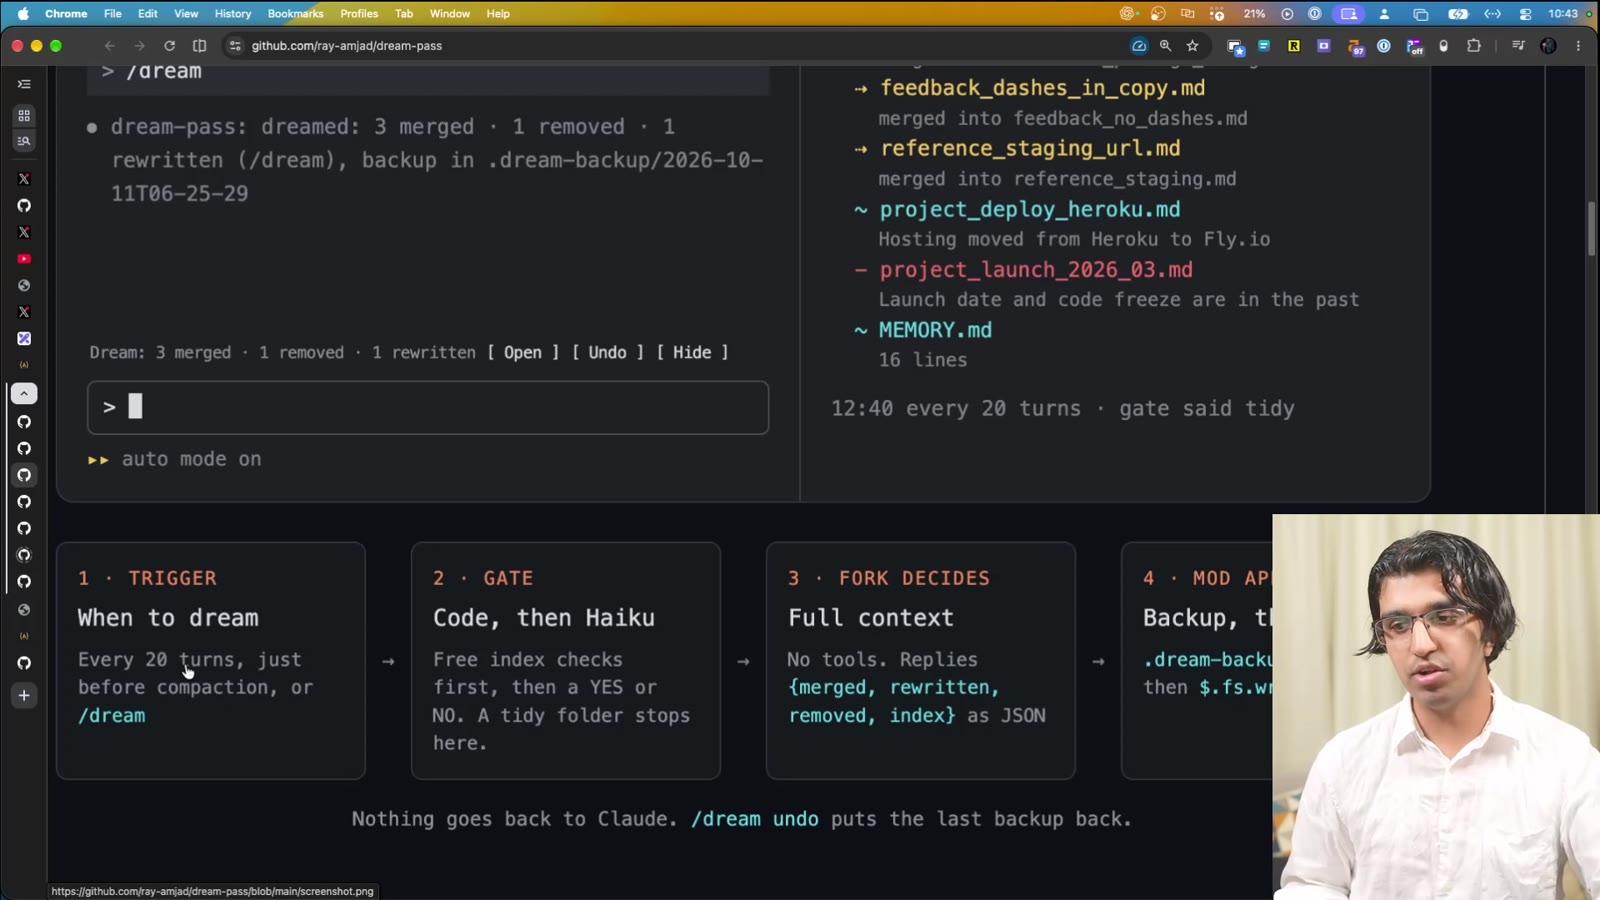1600x900 pixels.
Task: Collapse the tab group with the chevron
Action: tap(24, 394)
